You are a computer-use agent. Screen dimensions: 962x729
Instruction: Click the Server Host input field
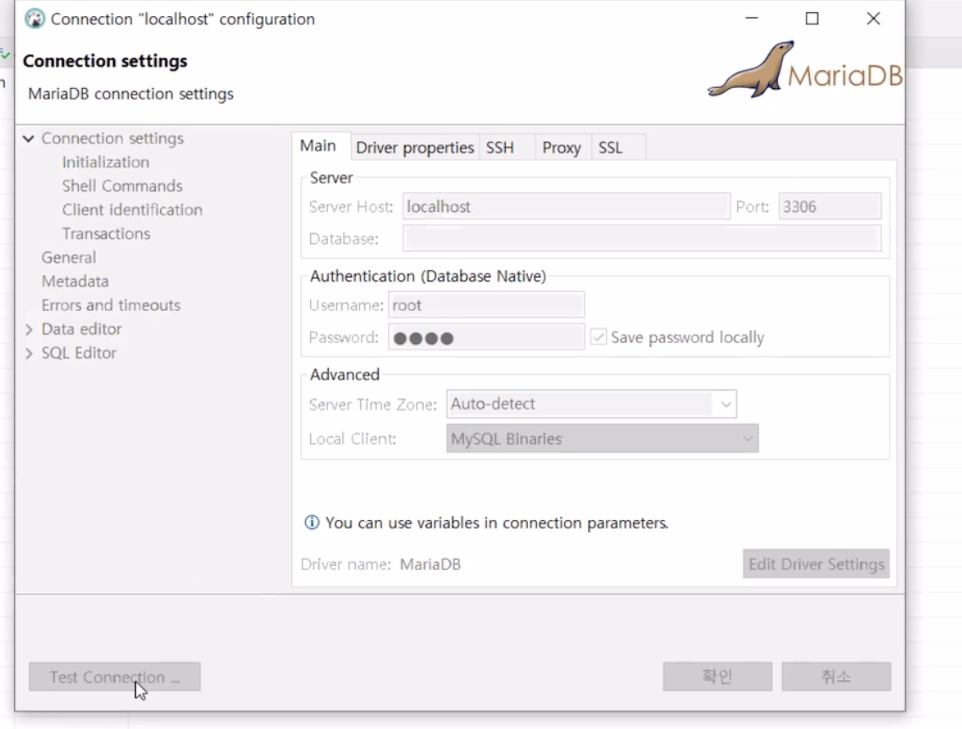click(x=566, y=207)
